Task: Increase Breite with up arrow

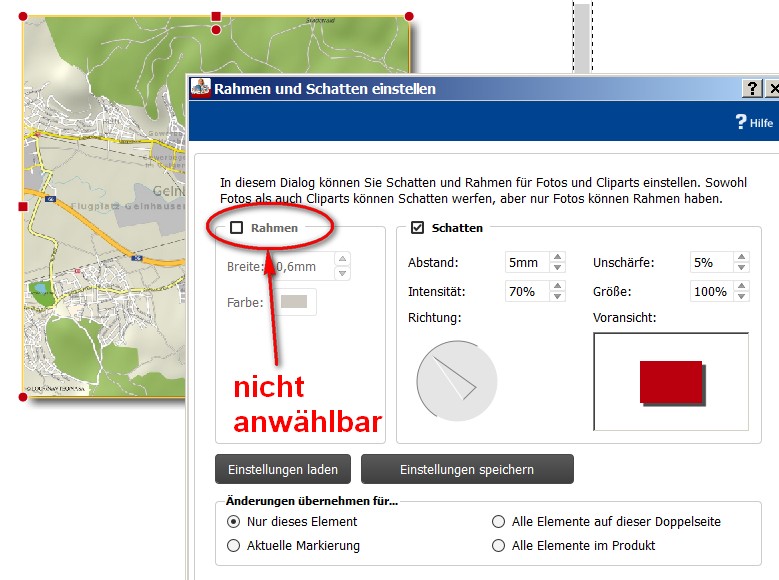Action: click(342, 259)
